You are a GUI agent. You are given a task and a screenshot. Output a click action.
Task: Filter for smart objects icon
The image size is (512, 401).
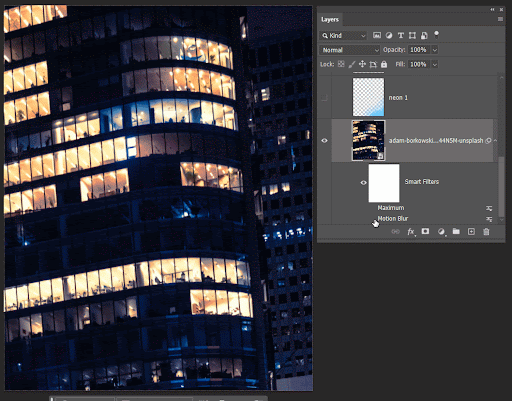tap(424, 35)
